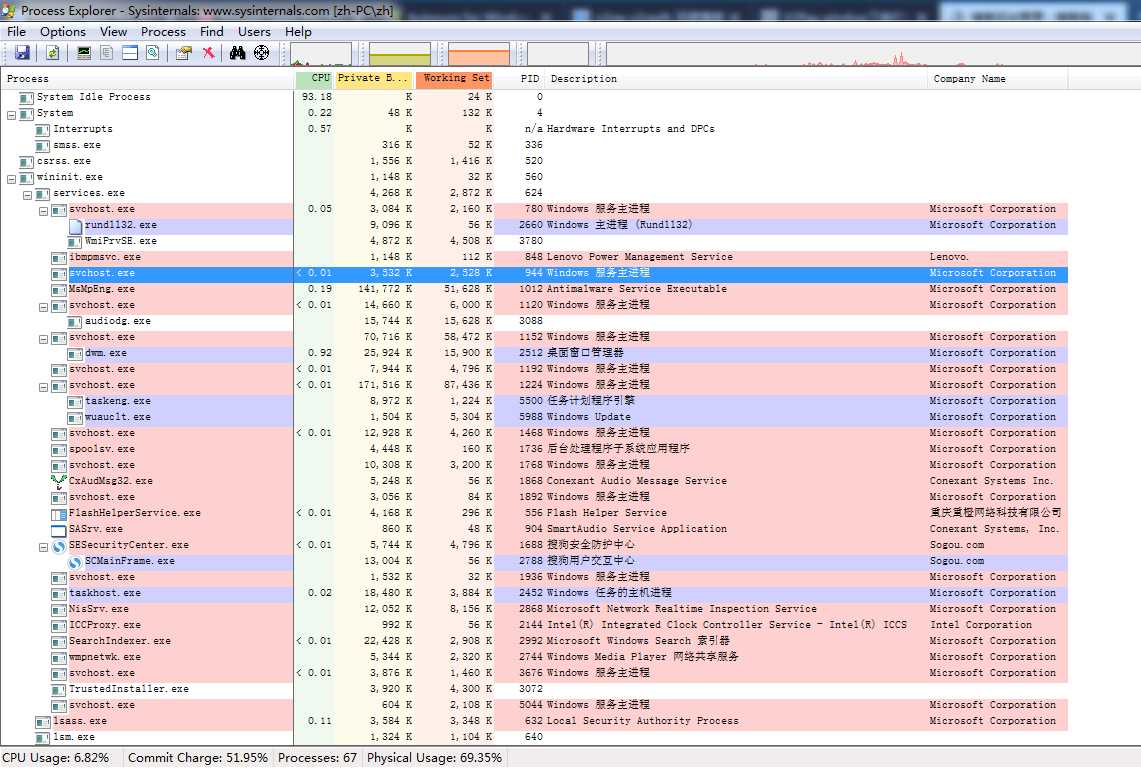Collapse svchost.exe PID 780 node

coord(43,211)
